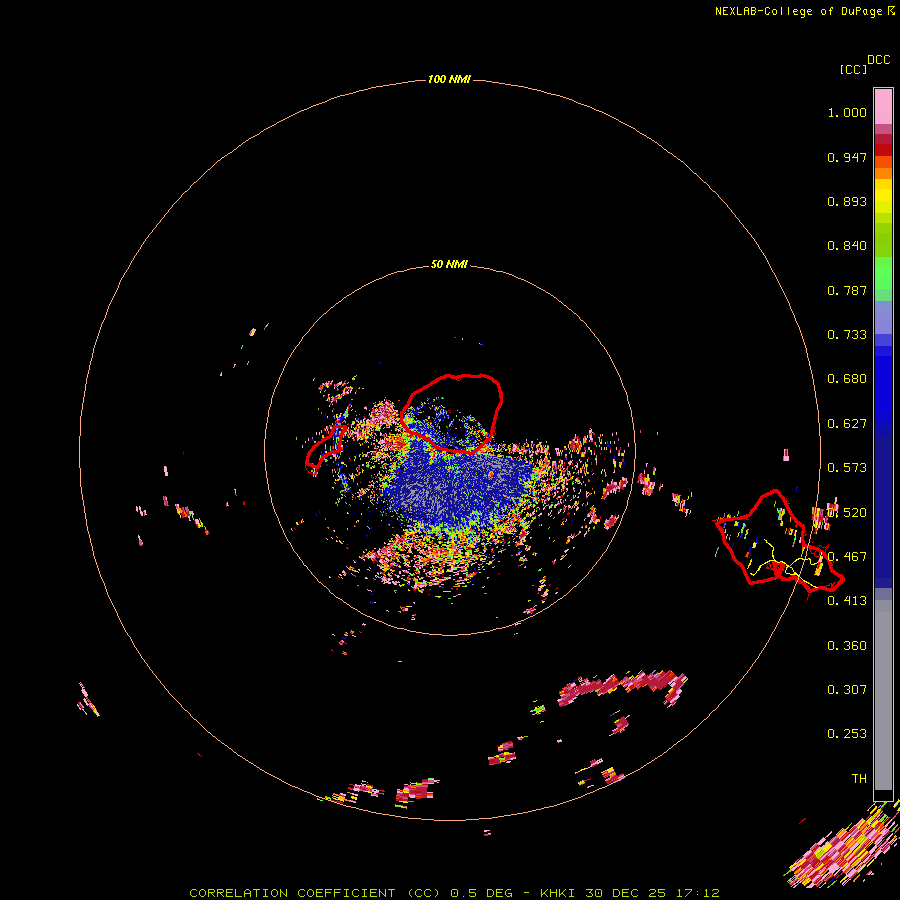This screenshot has height=900, width=900.
Task: Click the [CC] legend unit label
Action: click(853, 70)
